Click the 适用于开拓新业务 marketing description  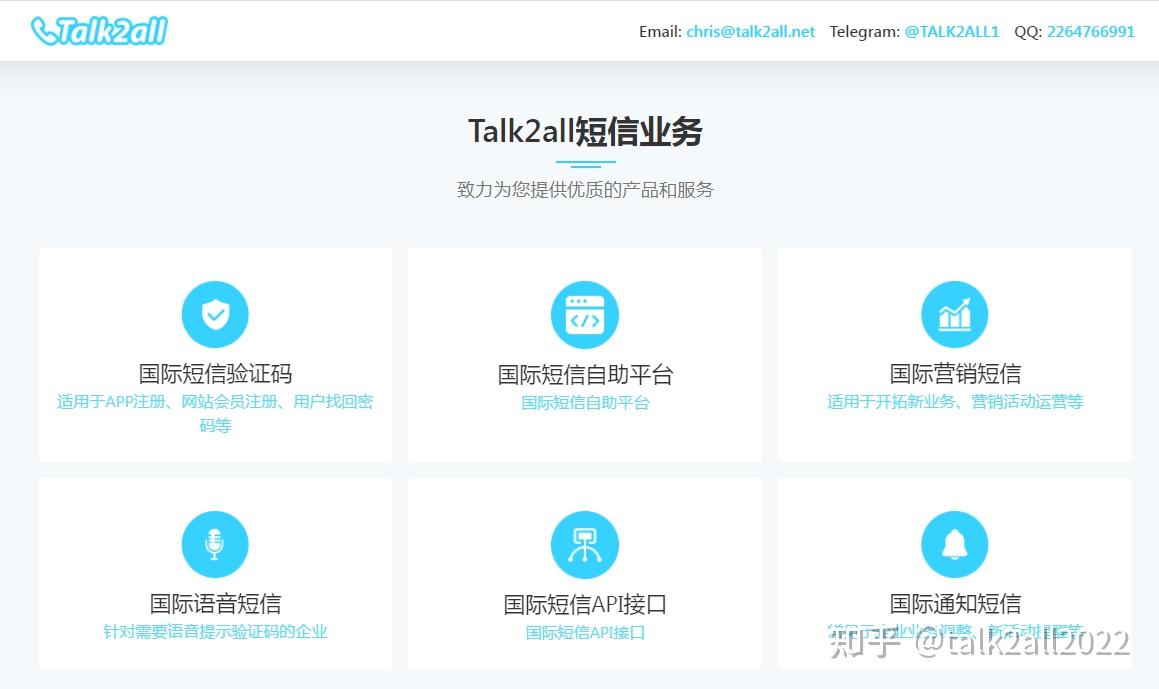tap(955, 402)
